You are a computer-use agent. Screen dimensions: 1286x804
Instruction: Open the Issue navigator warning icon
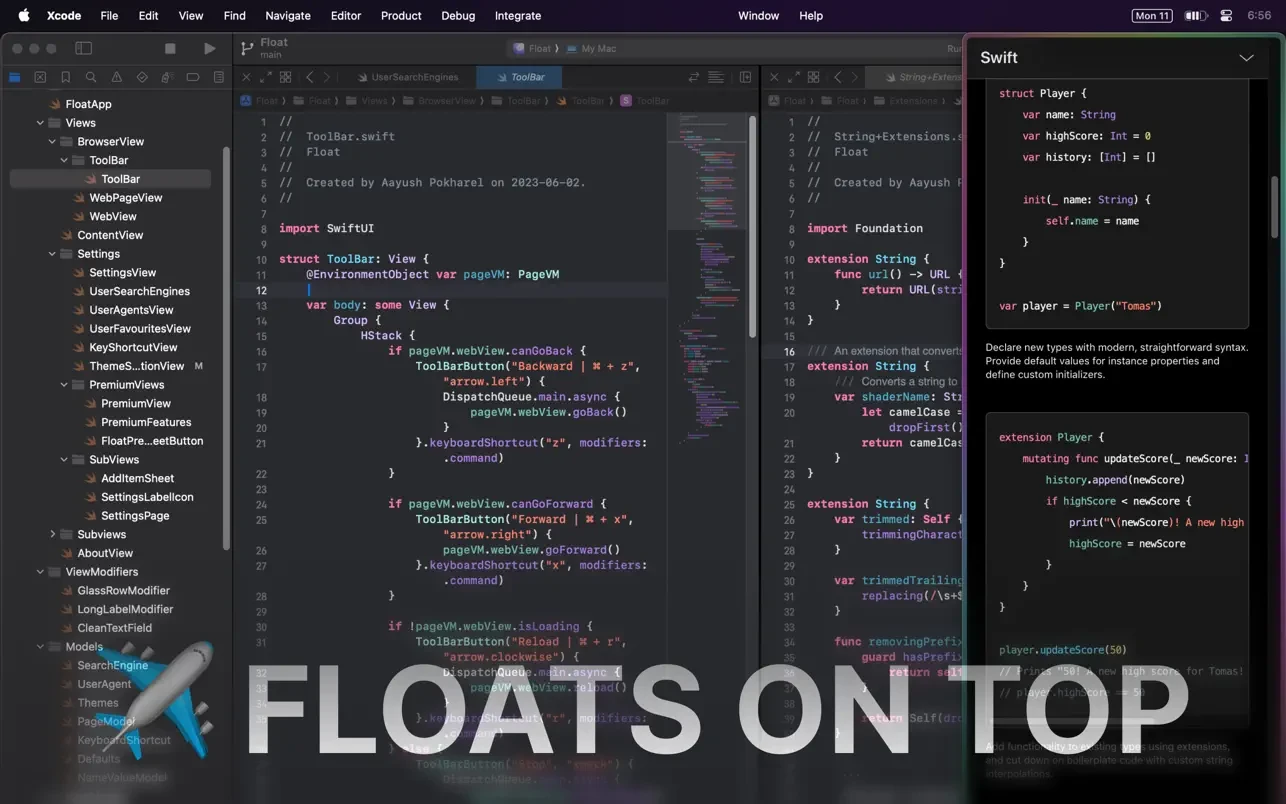(x=116, y=77)
